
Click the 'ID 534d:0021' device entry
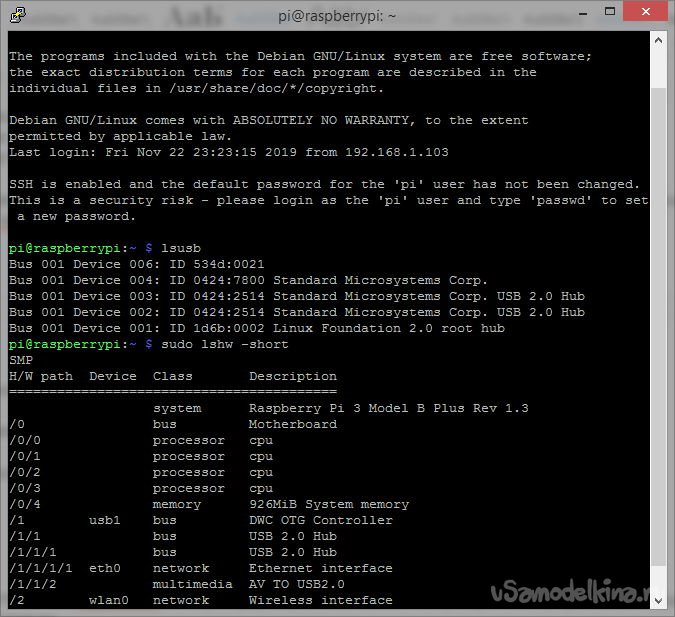pos(217,264)
